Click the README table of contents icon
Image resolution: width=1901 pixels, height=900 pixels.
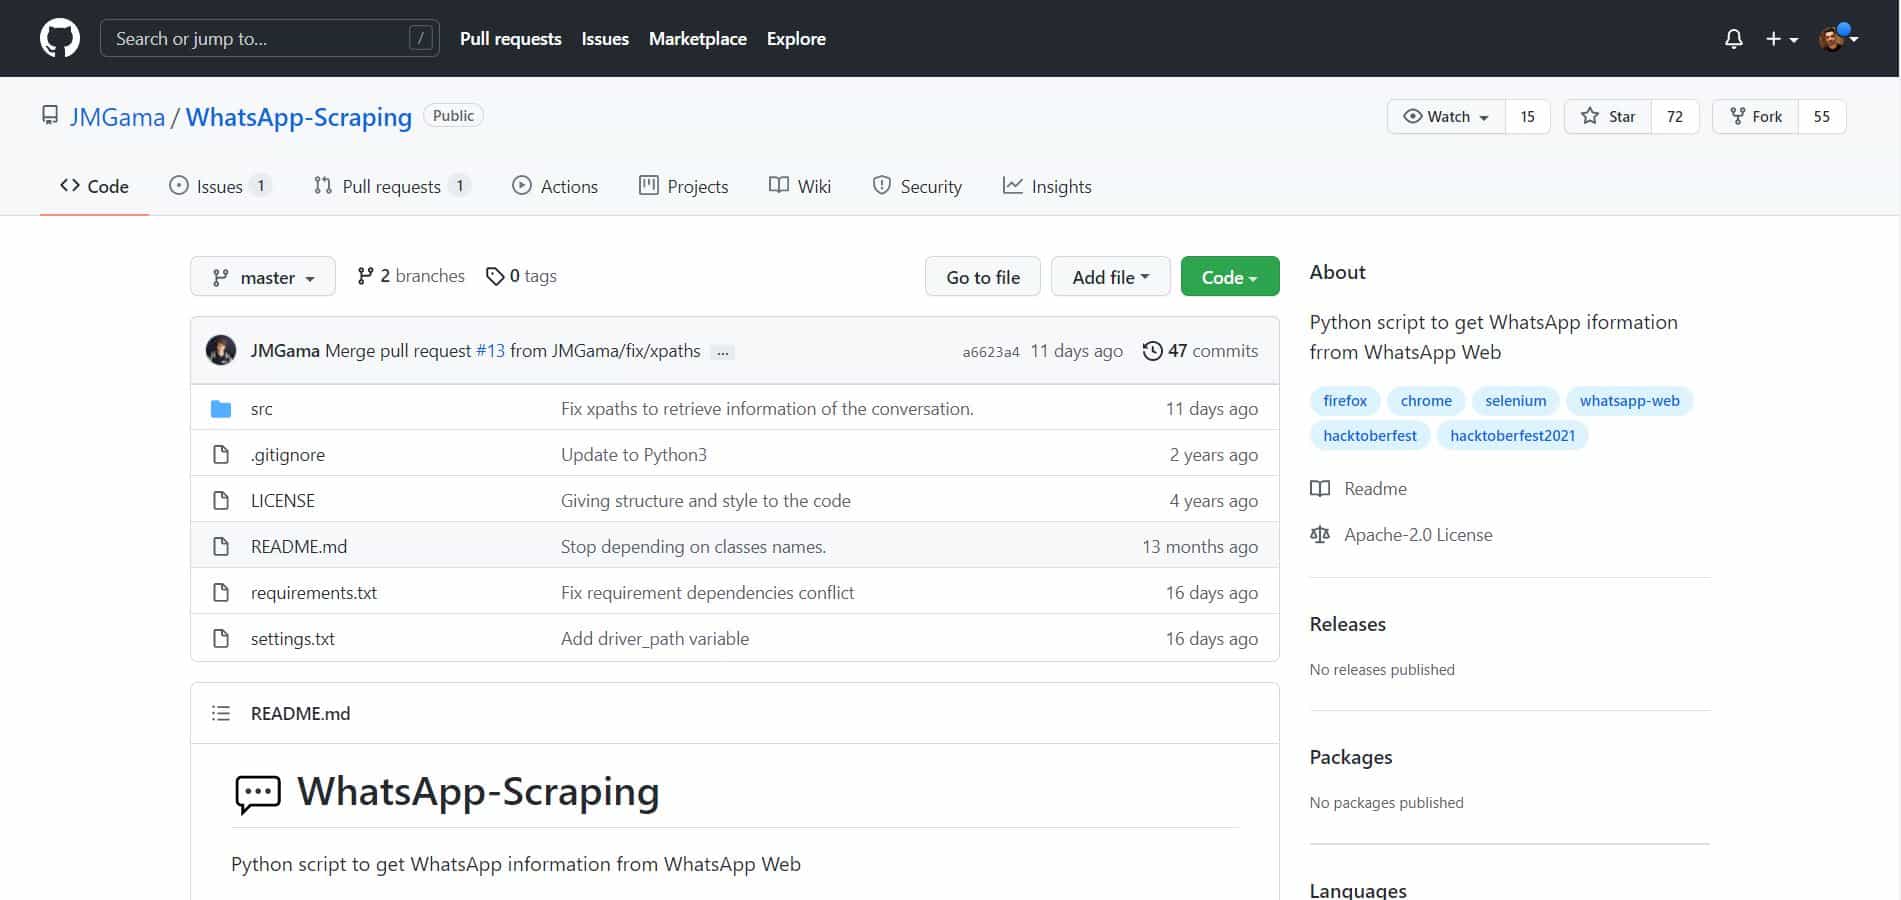tap(221, 714)
